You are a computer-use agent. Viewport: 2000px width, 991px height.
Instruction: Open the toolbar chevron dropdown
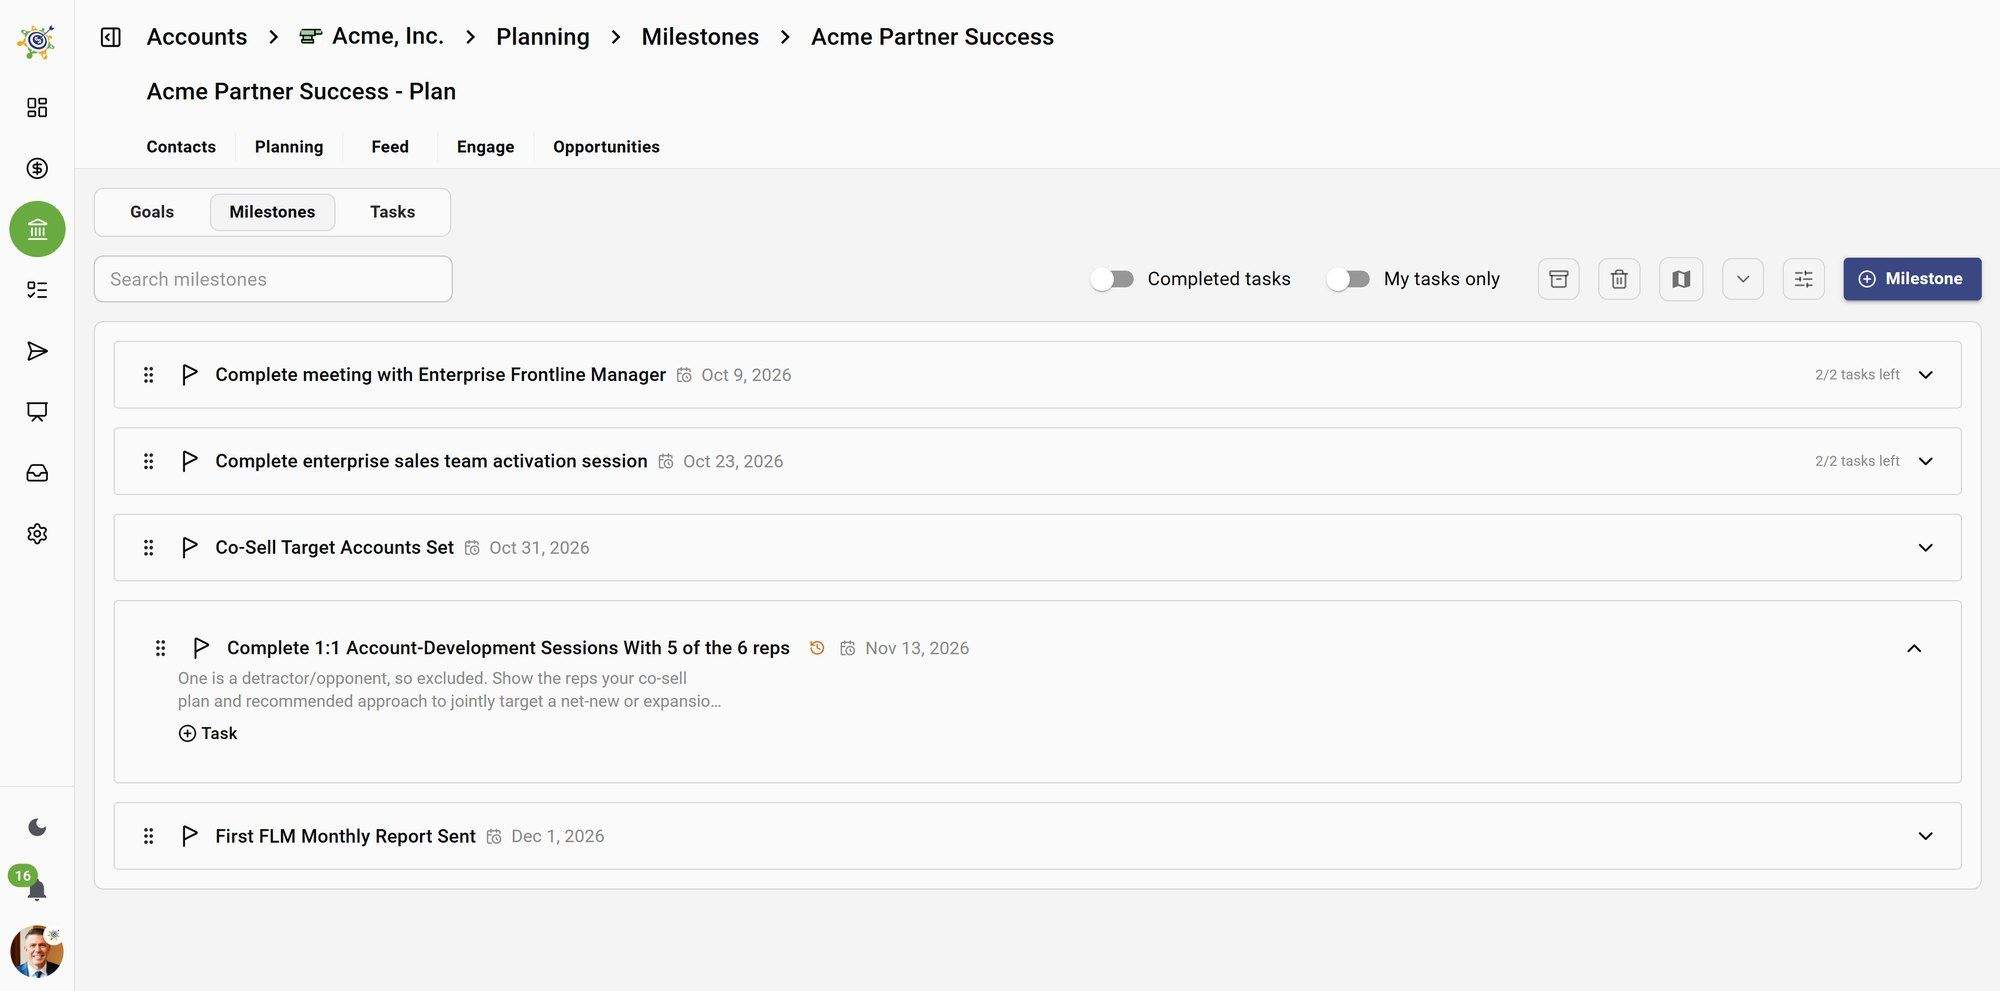(1743, 279)
